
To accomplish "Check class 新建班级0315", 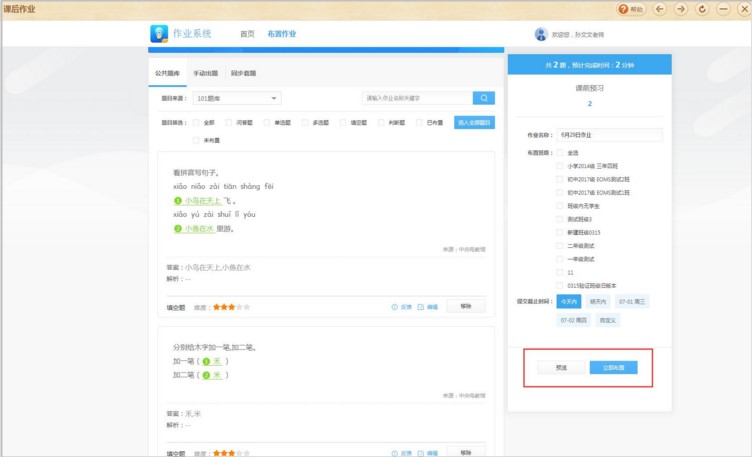I will point(559,232).
